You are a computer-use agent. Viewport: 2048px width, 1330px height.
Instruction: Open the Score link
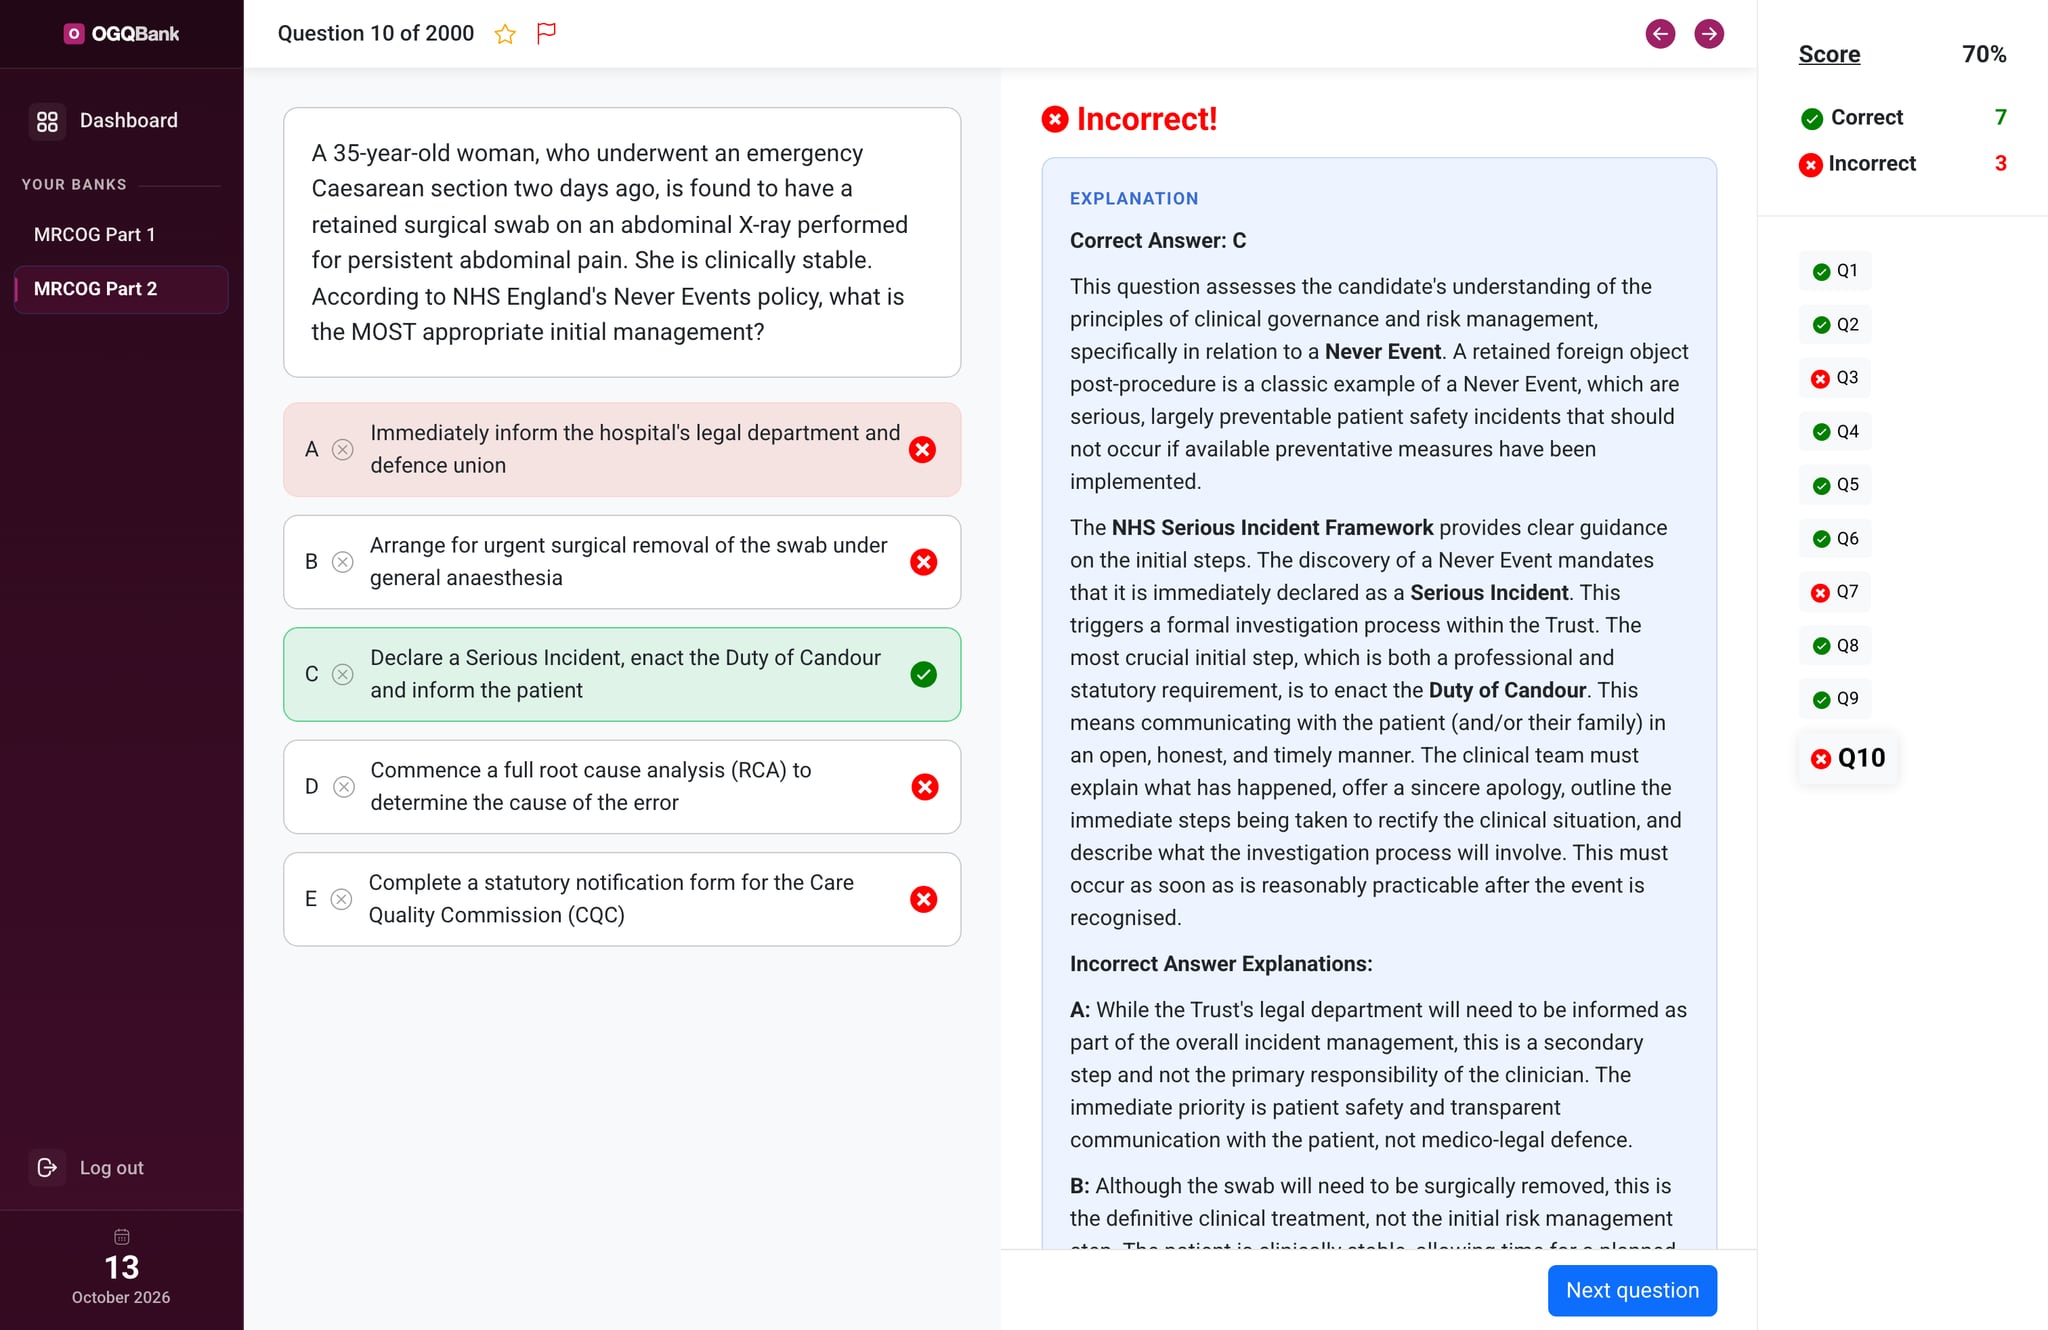[1829, 54]
